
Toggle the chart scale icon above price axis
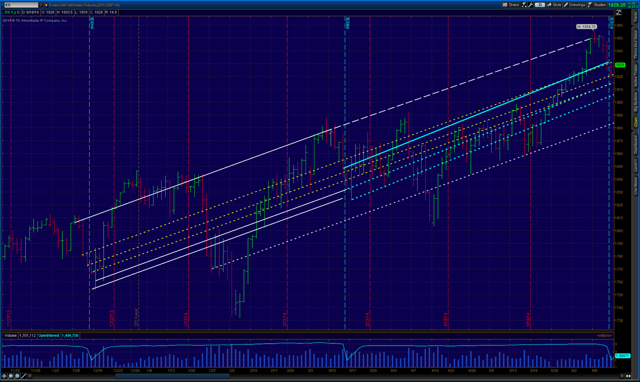tap(619, 13)
